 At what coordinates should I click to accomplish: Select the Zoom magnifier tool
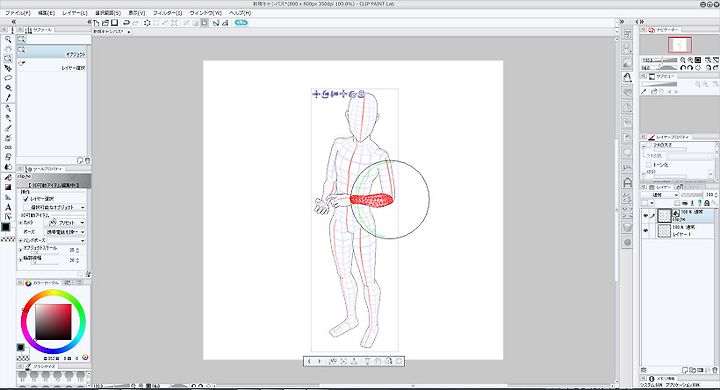8,40
